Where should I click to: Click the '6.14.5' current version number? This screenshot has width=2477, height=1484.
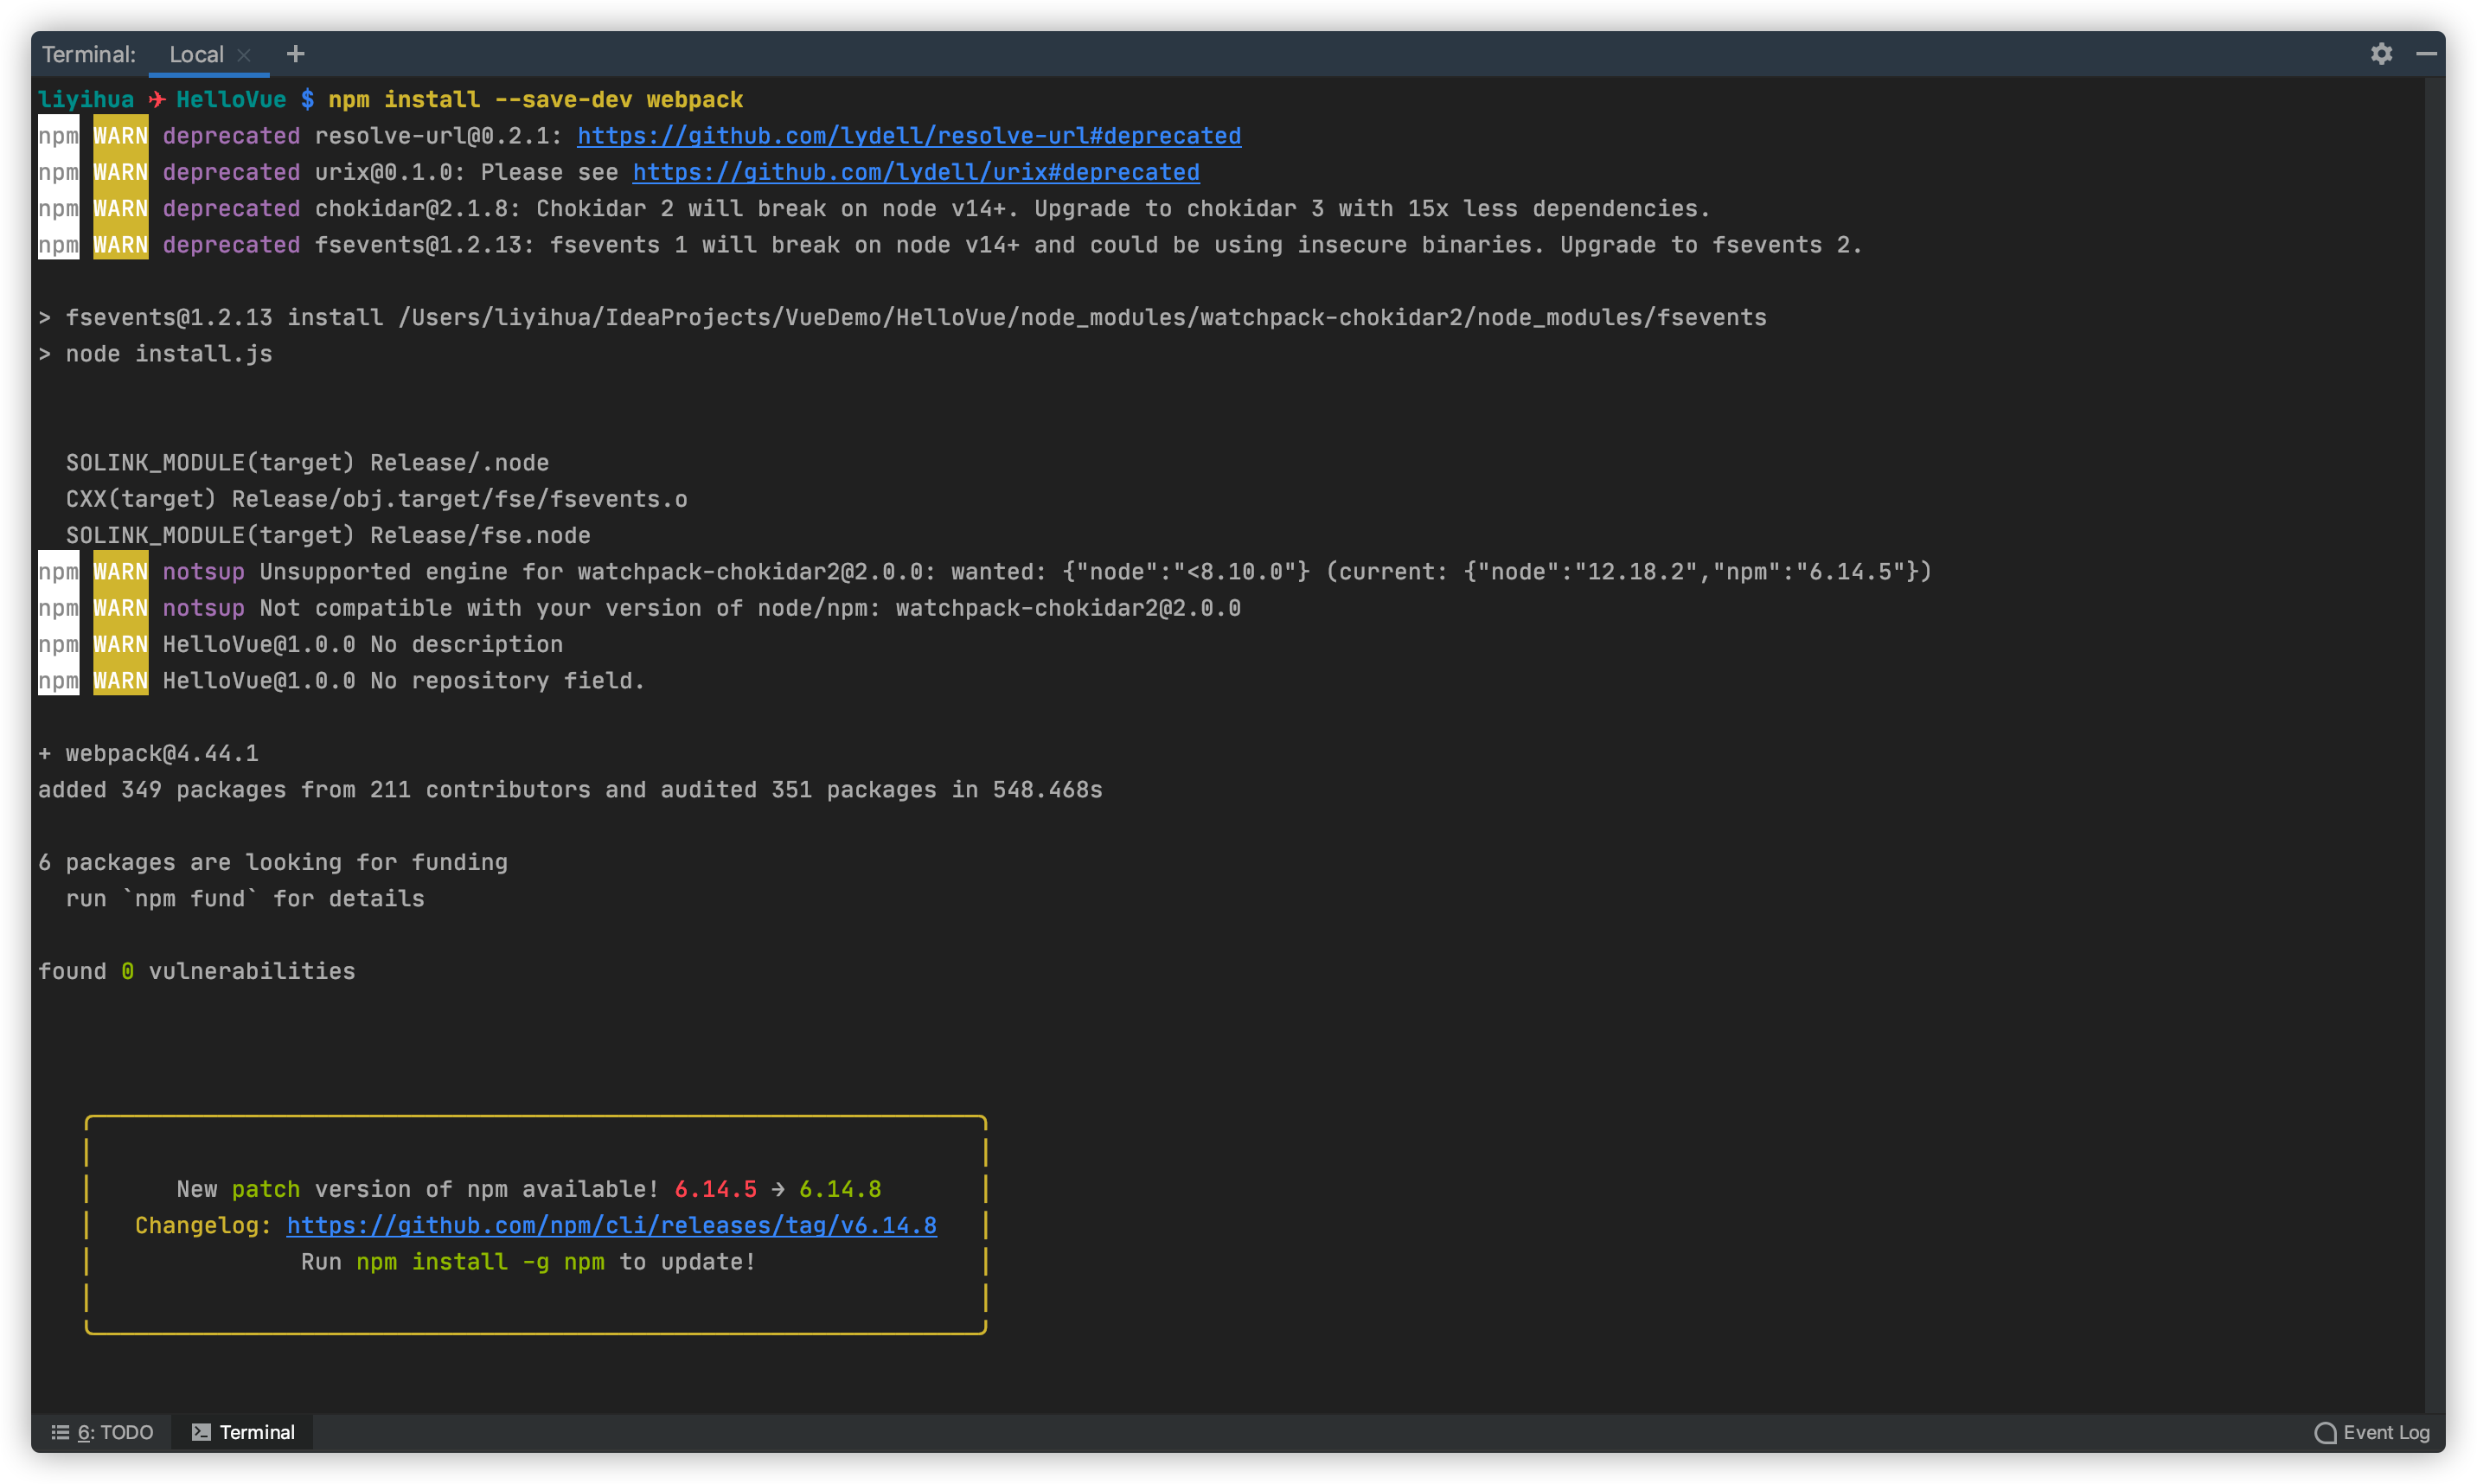[x=715, y=1189]
